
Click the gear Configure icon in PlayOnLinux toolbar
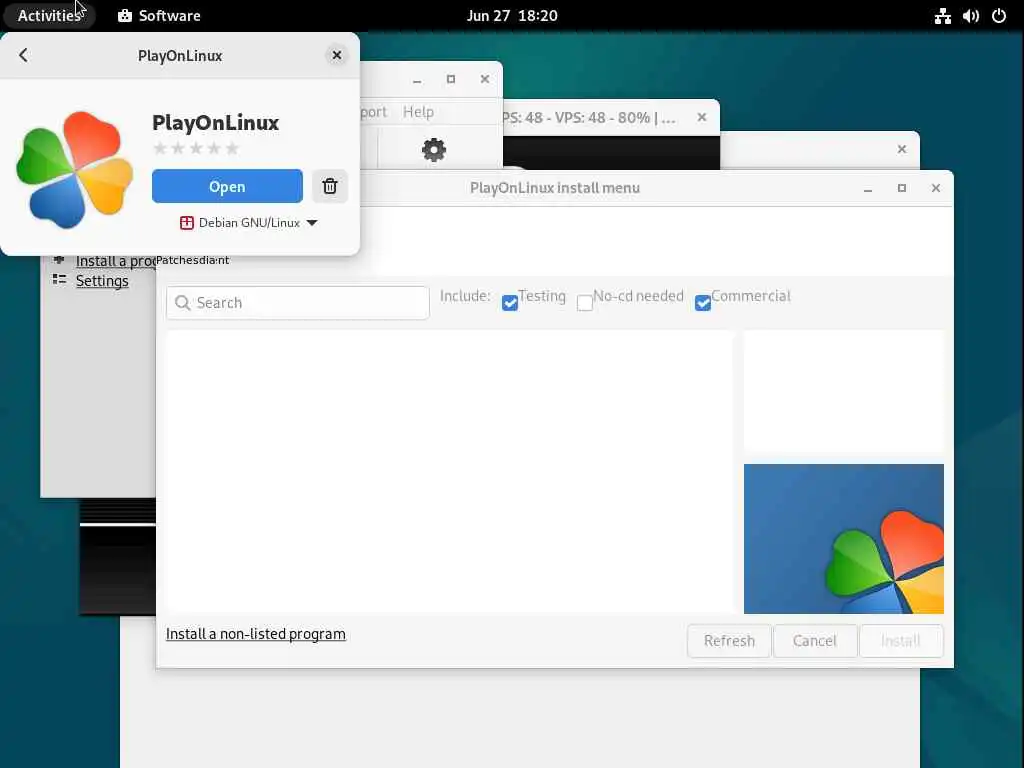click(434, 150)
